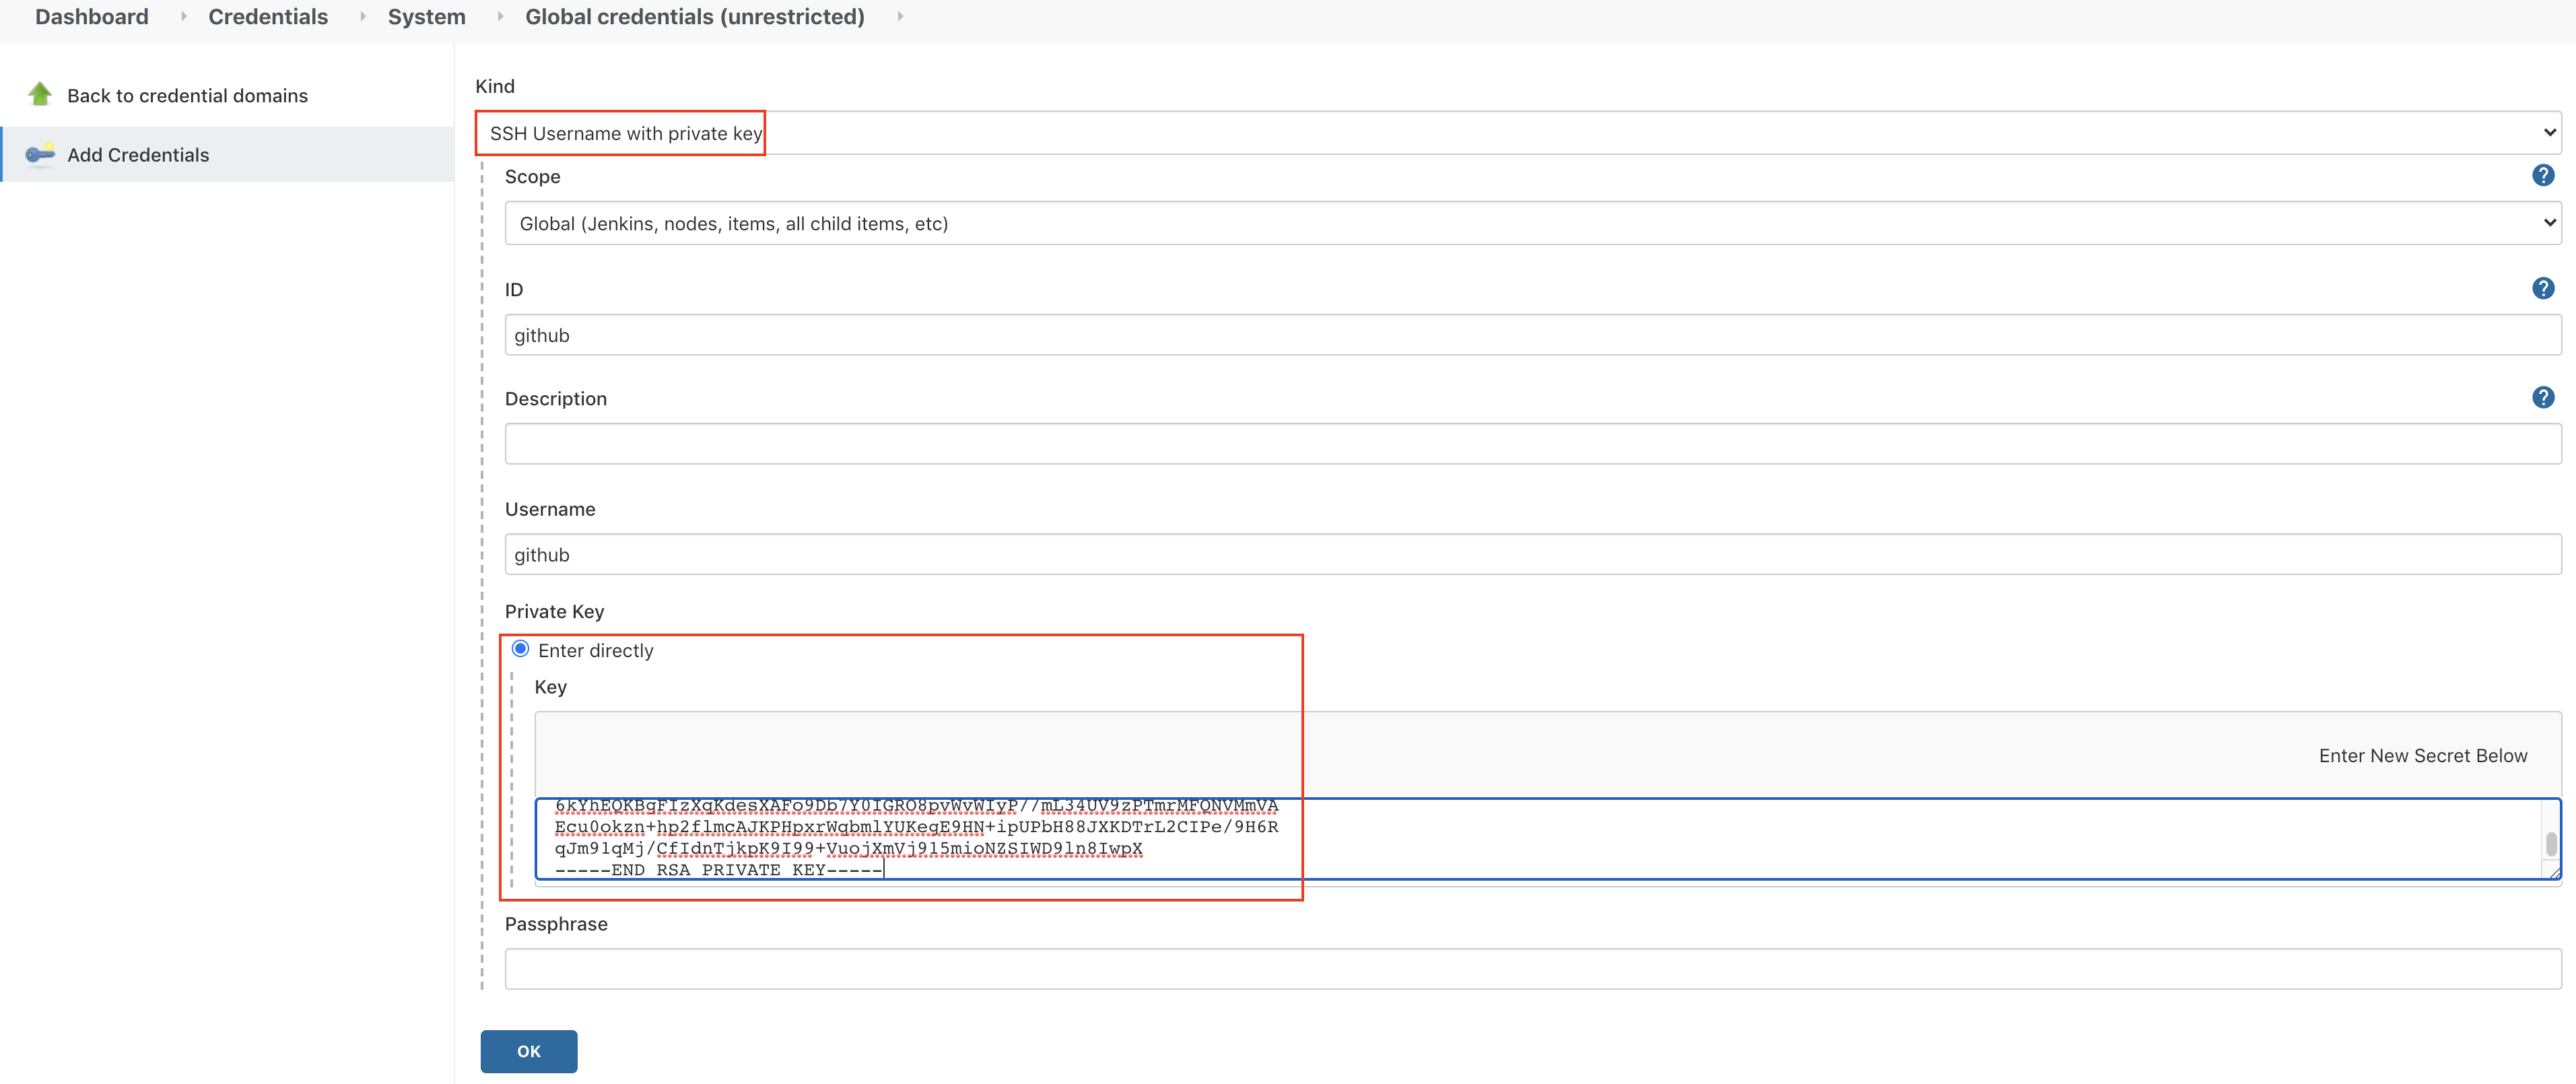The height and width of the screenshot is (1084, 2576).
Task: Click breadcrumb arrow after Global credentials
Action: [x=900, y=17]
